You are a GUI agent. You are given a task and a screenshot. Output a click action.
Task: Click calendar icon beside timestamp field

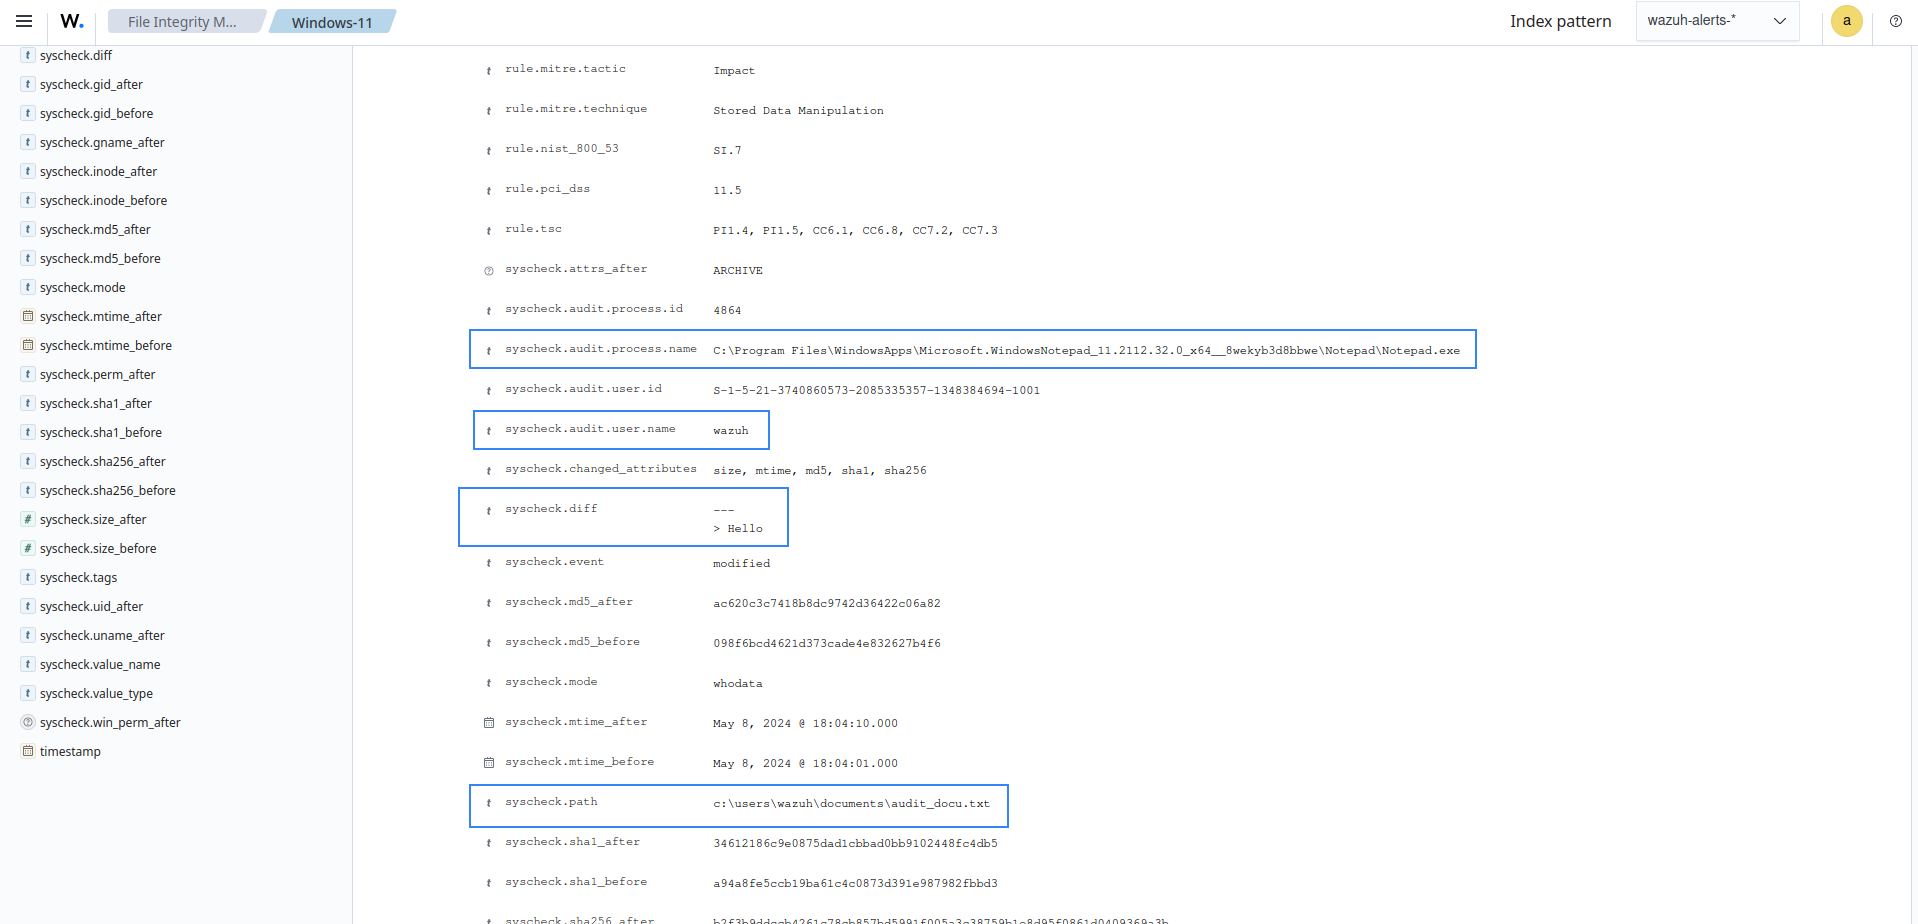point(28,751)
